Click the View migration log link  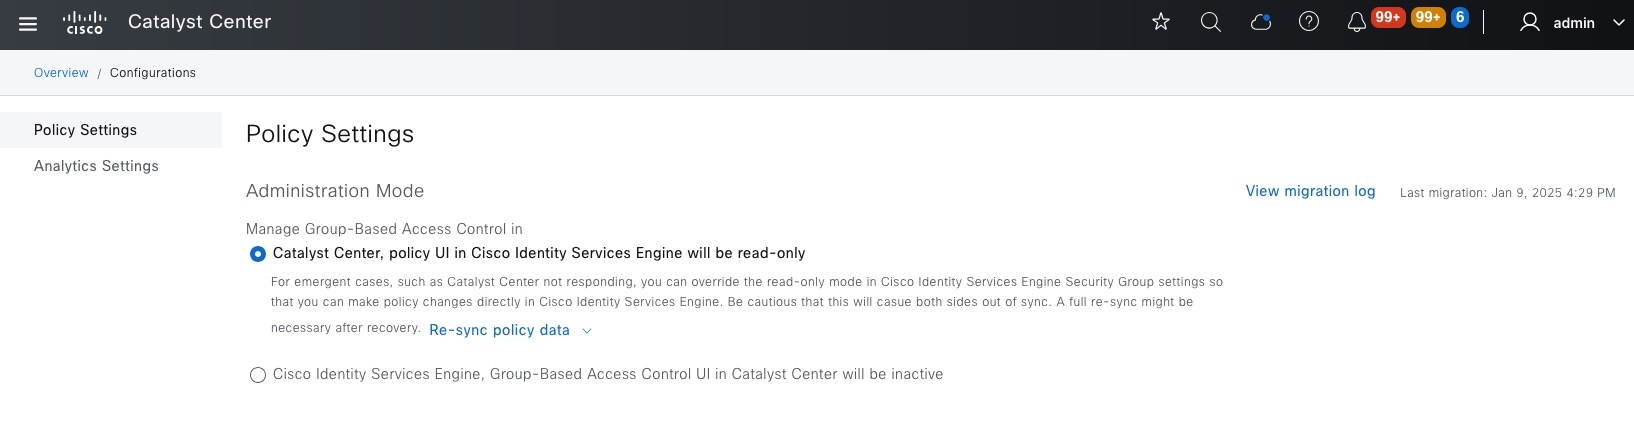click(x=1310, y=191)
